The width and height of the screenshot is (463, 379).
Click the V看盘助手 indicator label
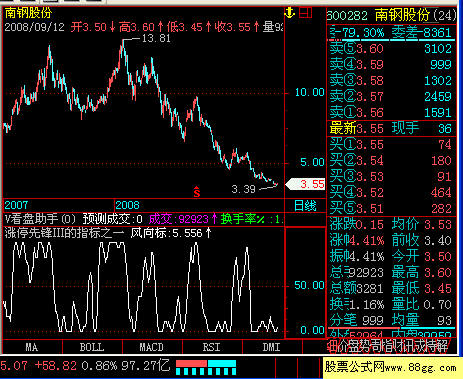(x=40, y=219)
